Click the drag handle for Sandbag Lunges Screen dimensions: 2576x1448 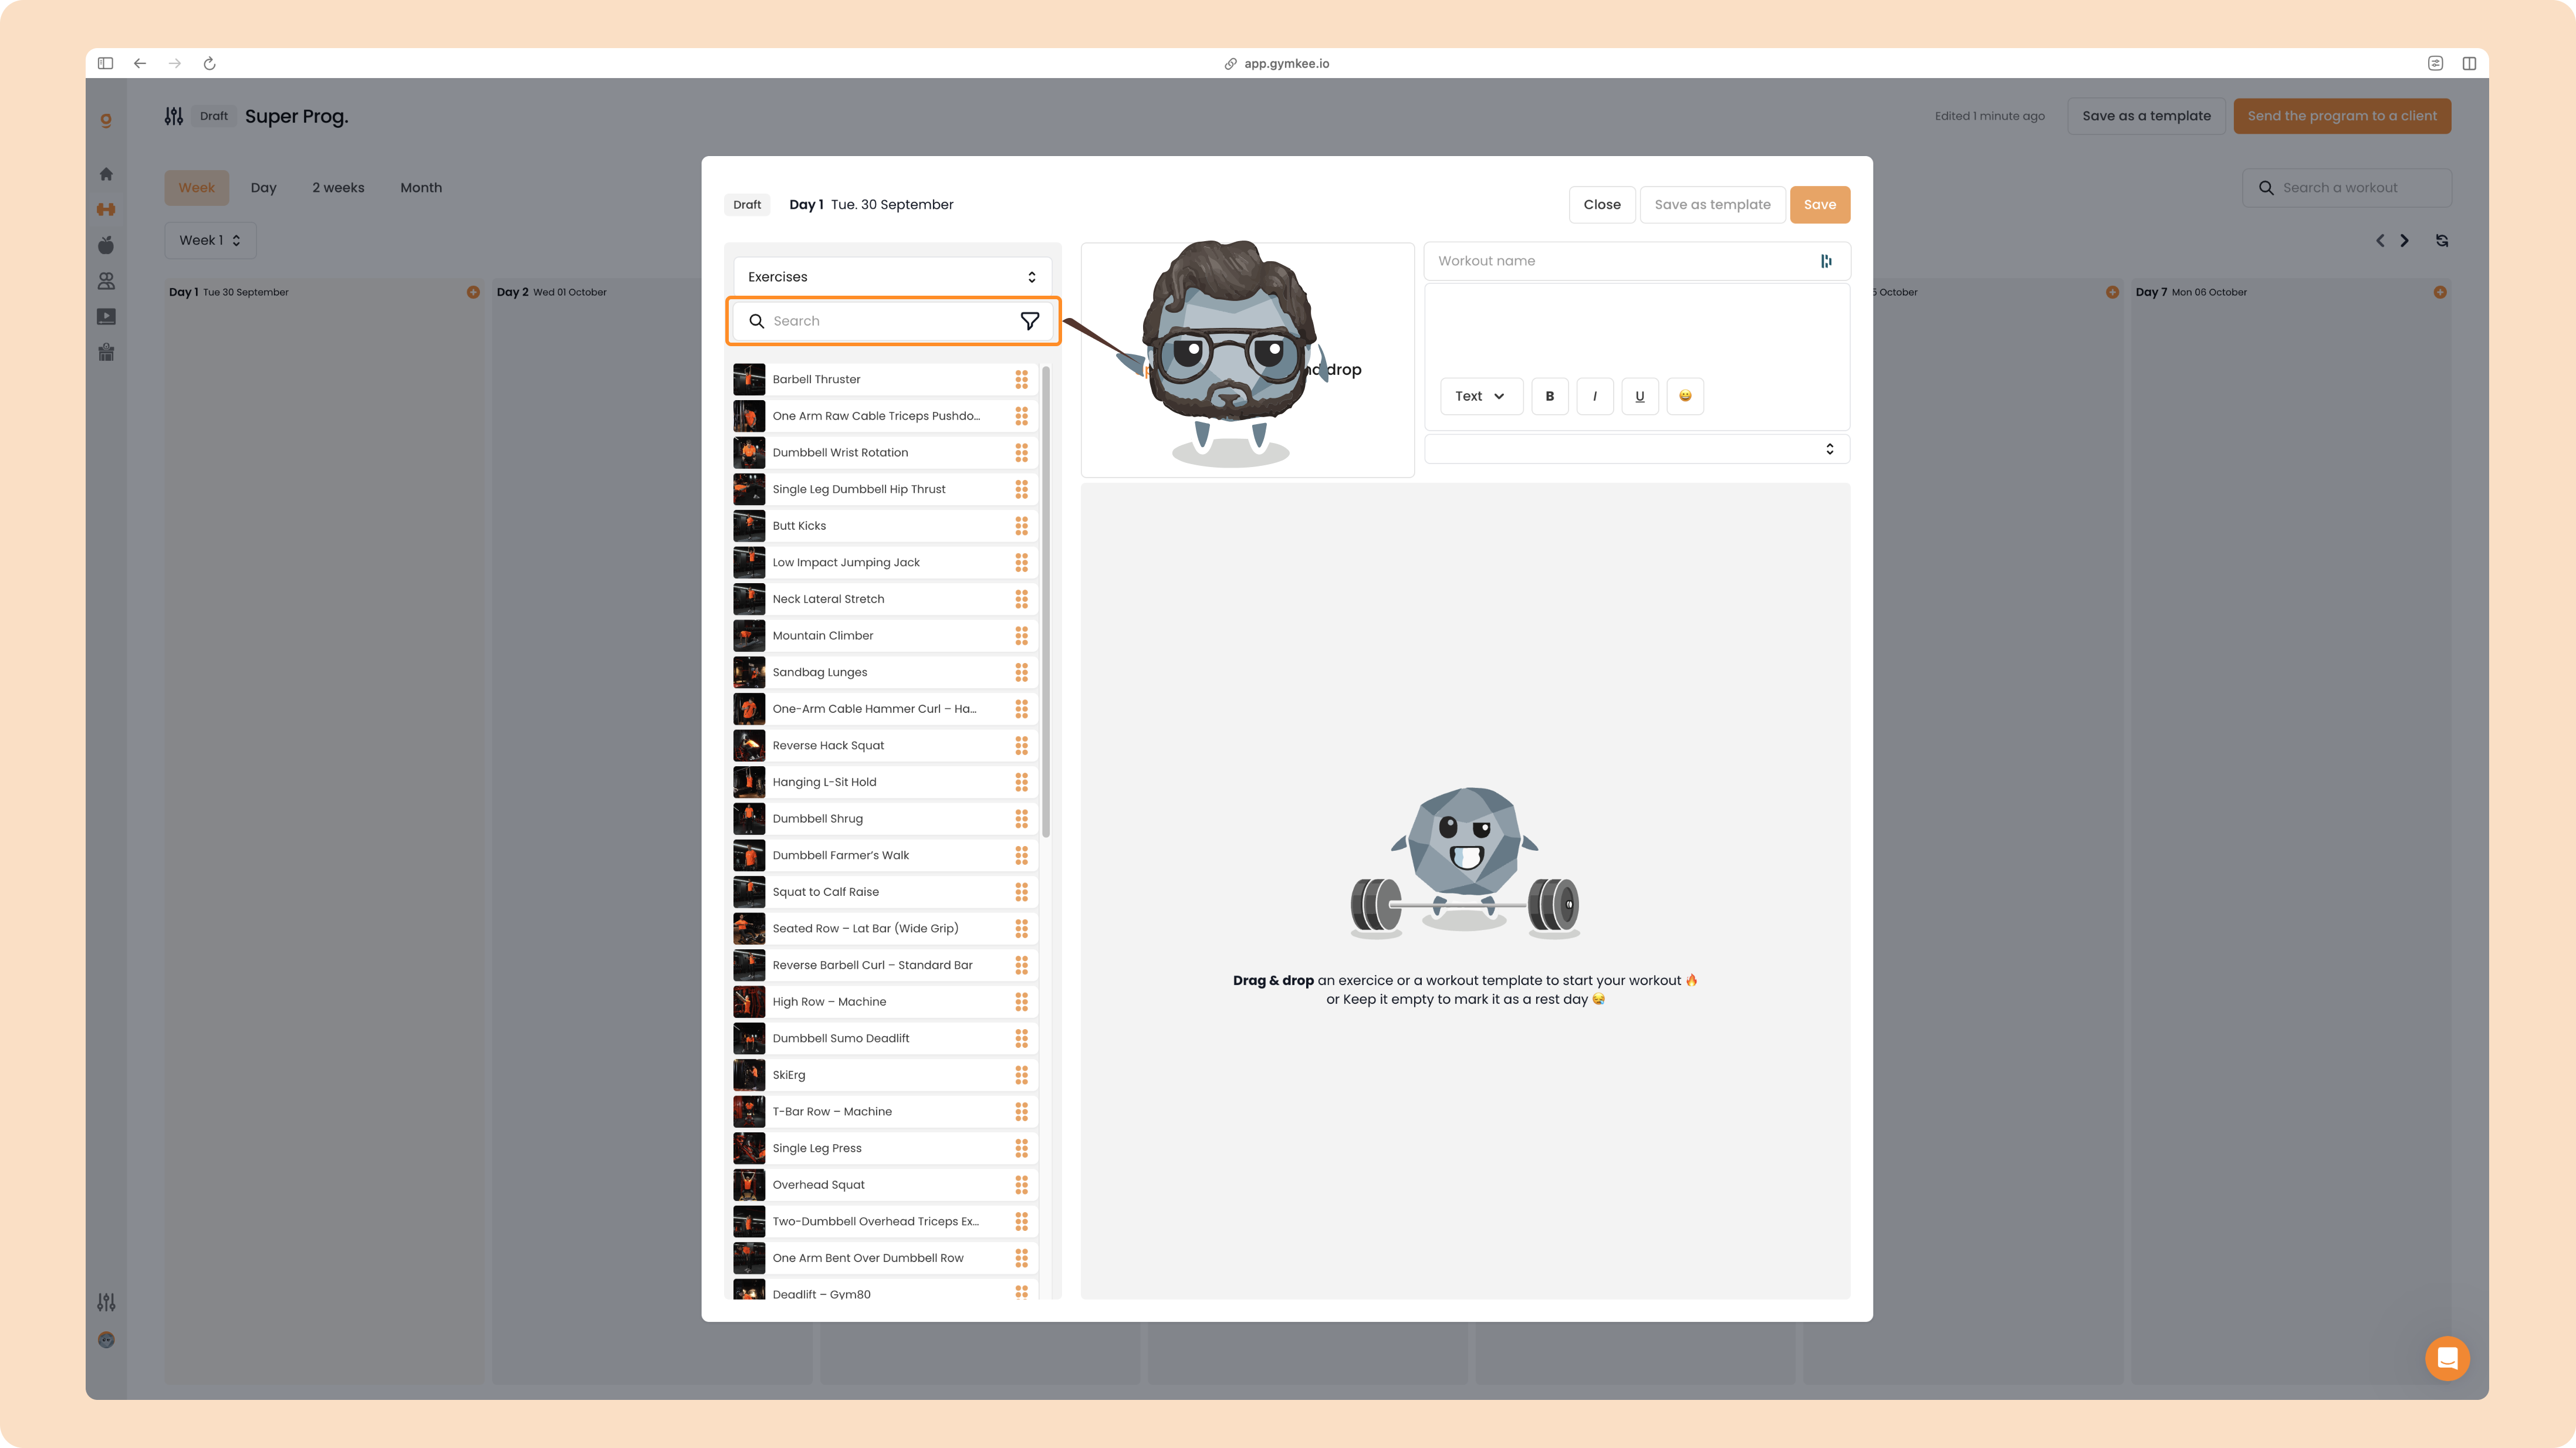pyautogui.click(x=1021, y=672)
